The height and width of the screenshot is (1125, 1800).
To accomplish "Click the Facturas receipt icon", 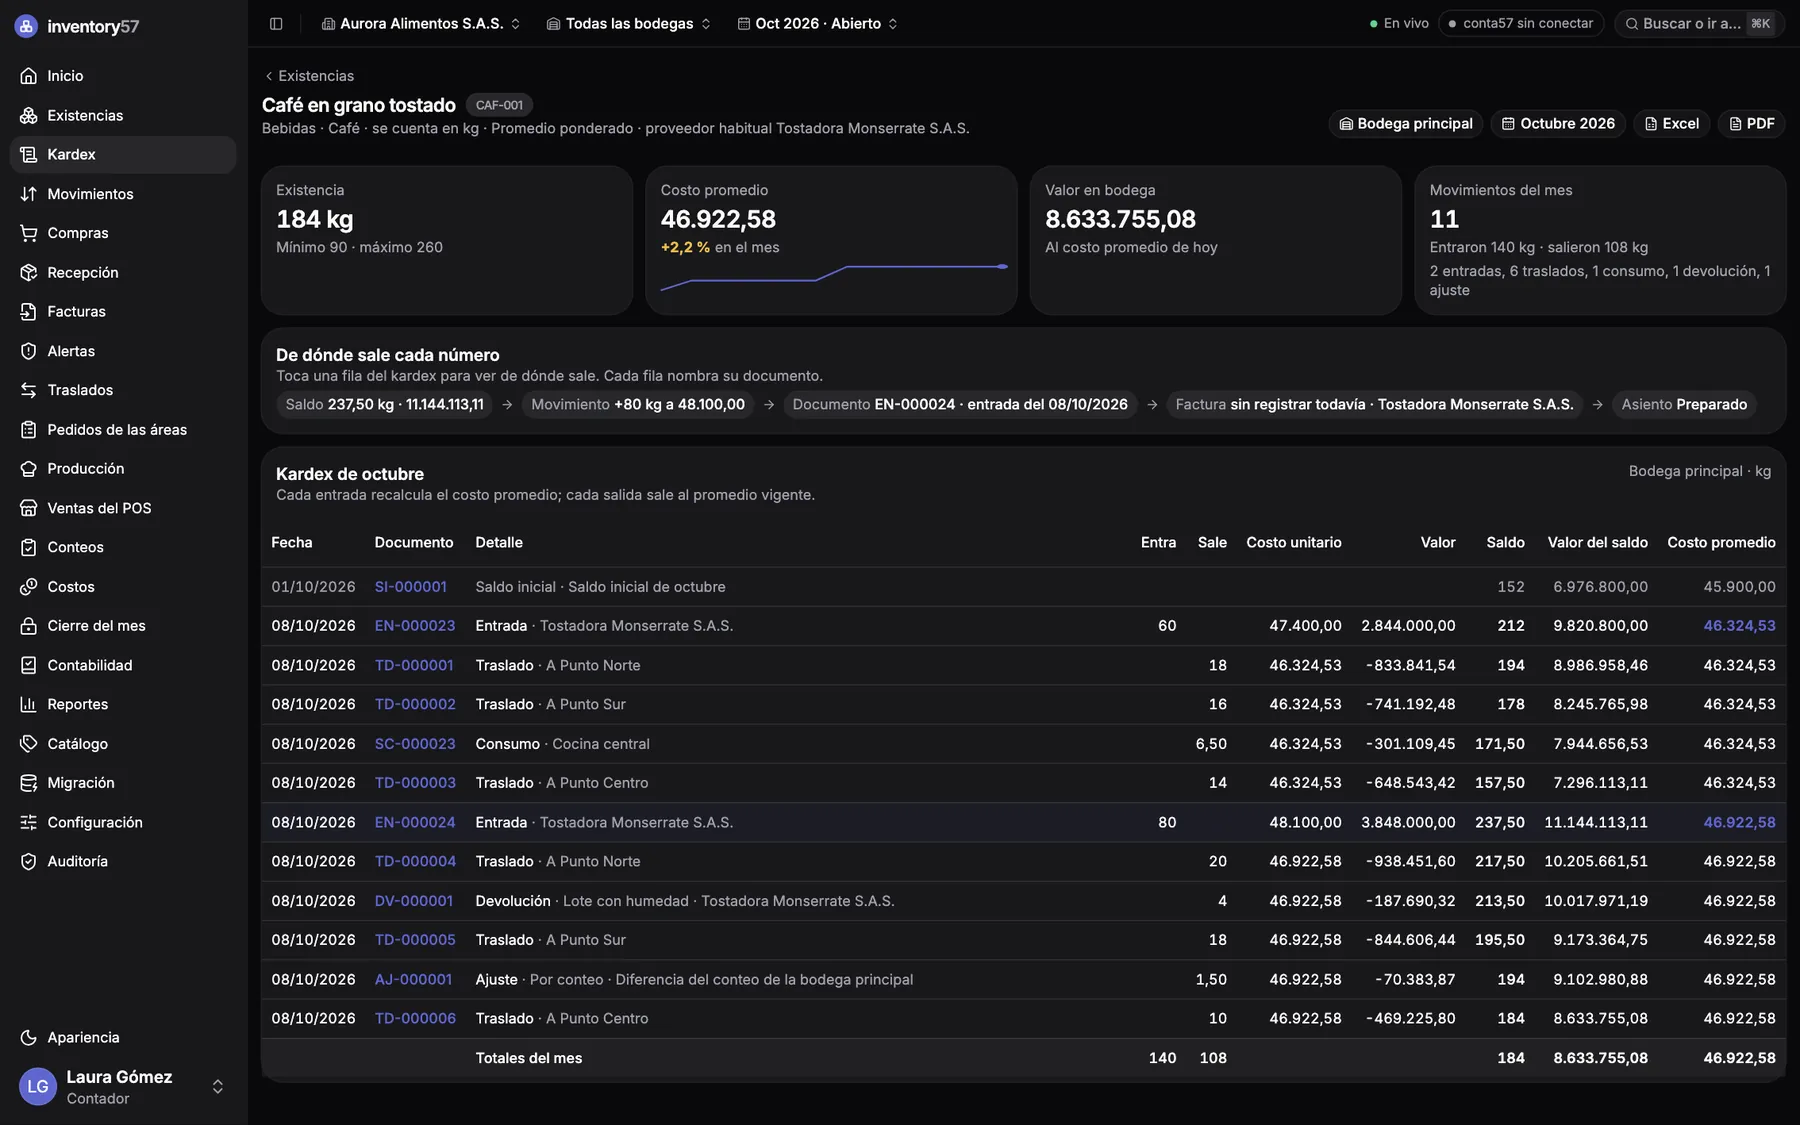I will [29, 312].
